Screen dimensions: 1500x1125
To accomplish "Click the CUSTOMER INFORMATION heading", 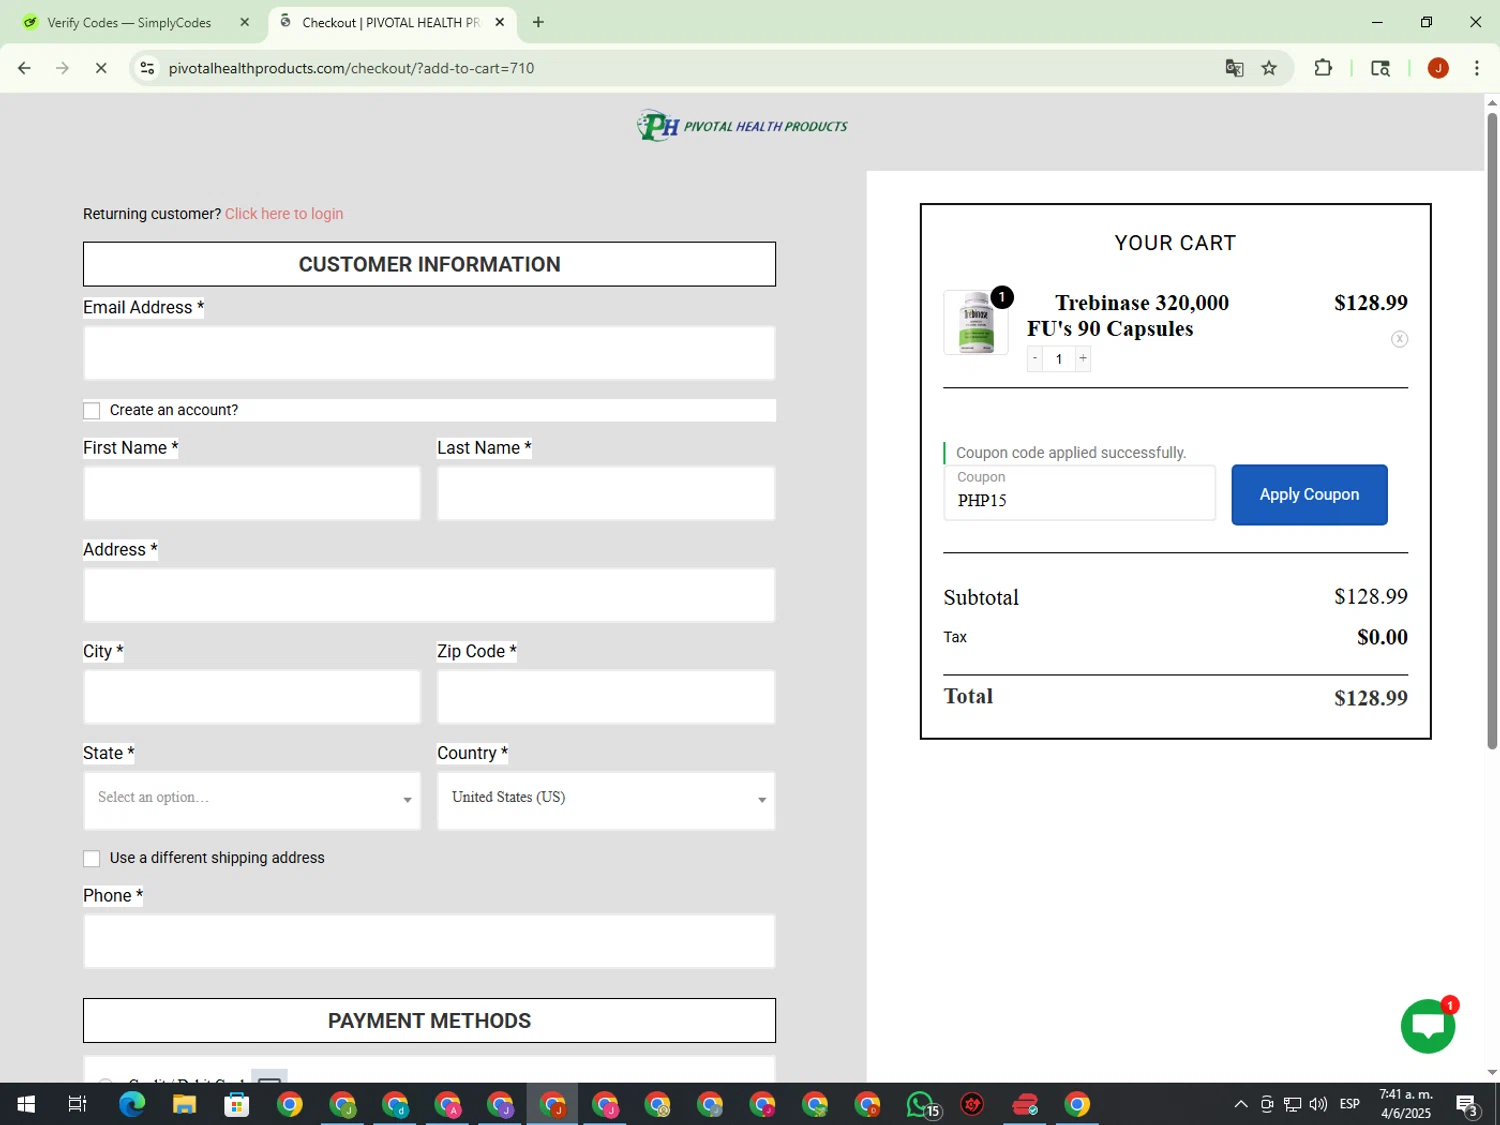I will (x=429, y=264).
